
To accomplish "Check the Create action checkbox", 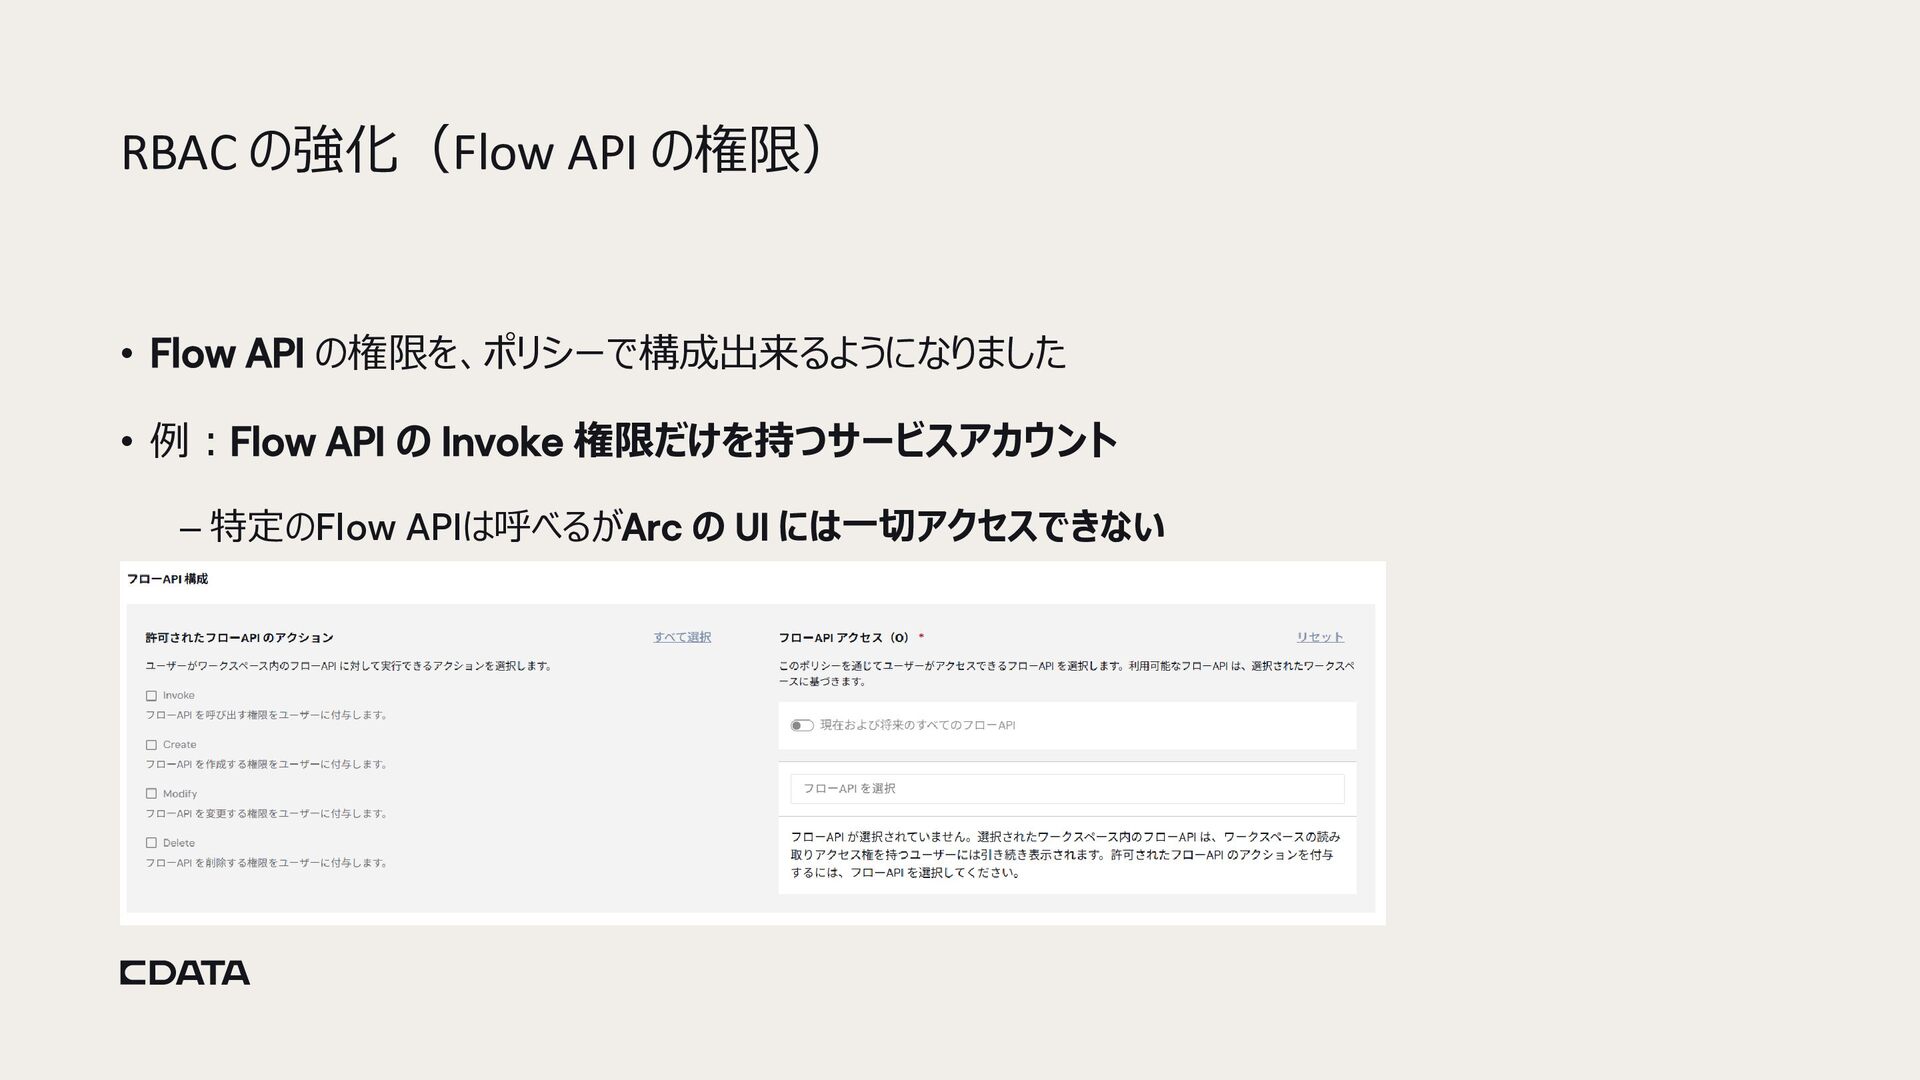I will (x=151, y=745).
